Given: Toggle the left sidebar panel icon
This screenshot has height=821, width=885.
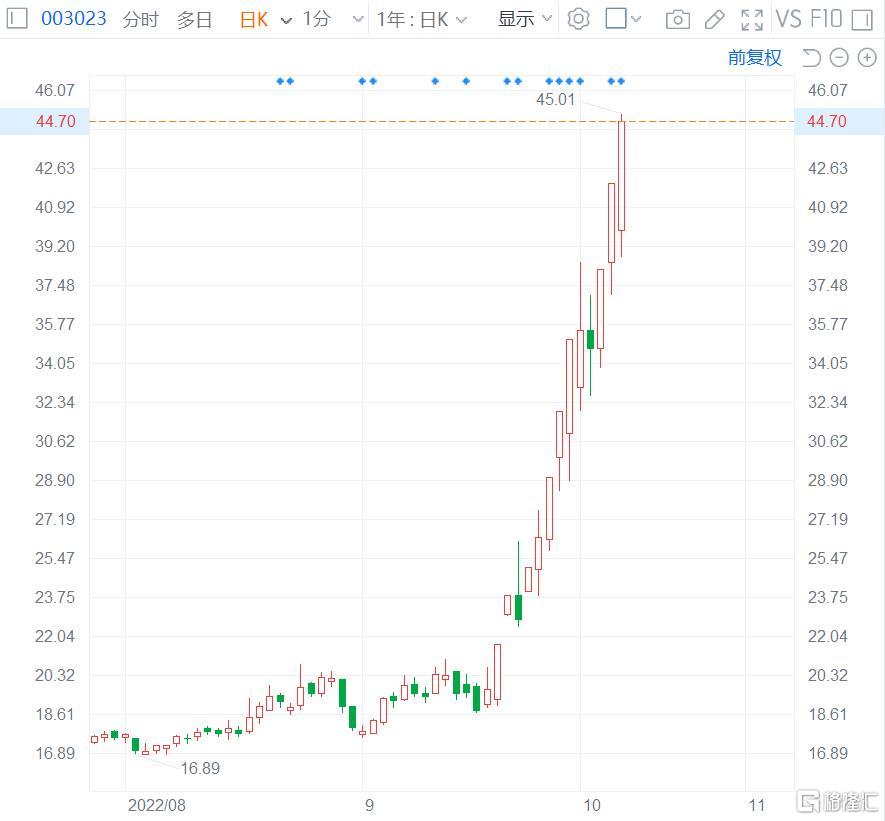Looking at the screenshot, I should tap(17, 19).
